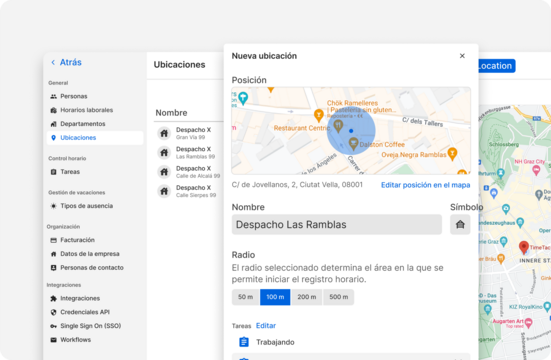
Task: Click the Trabajando task icon
Action: coord(244,342)
